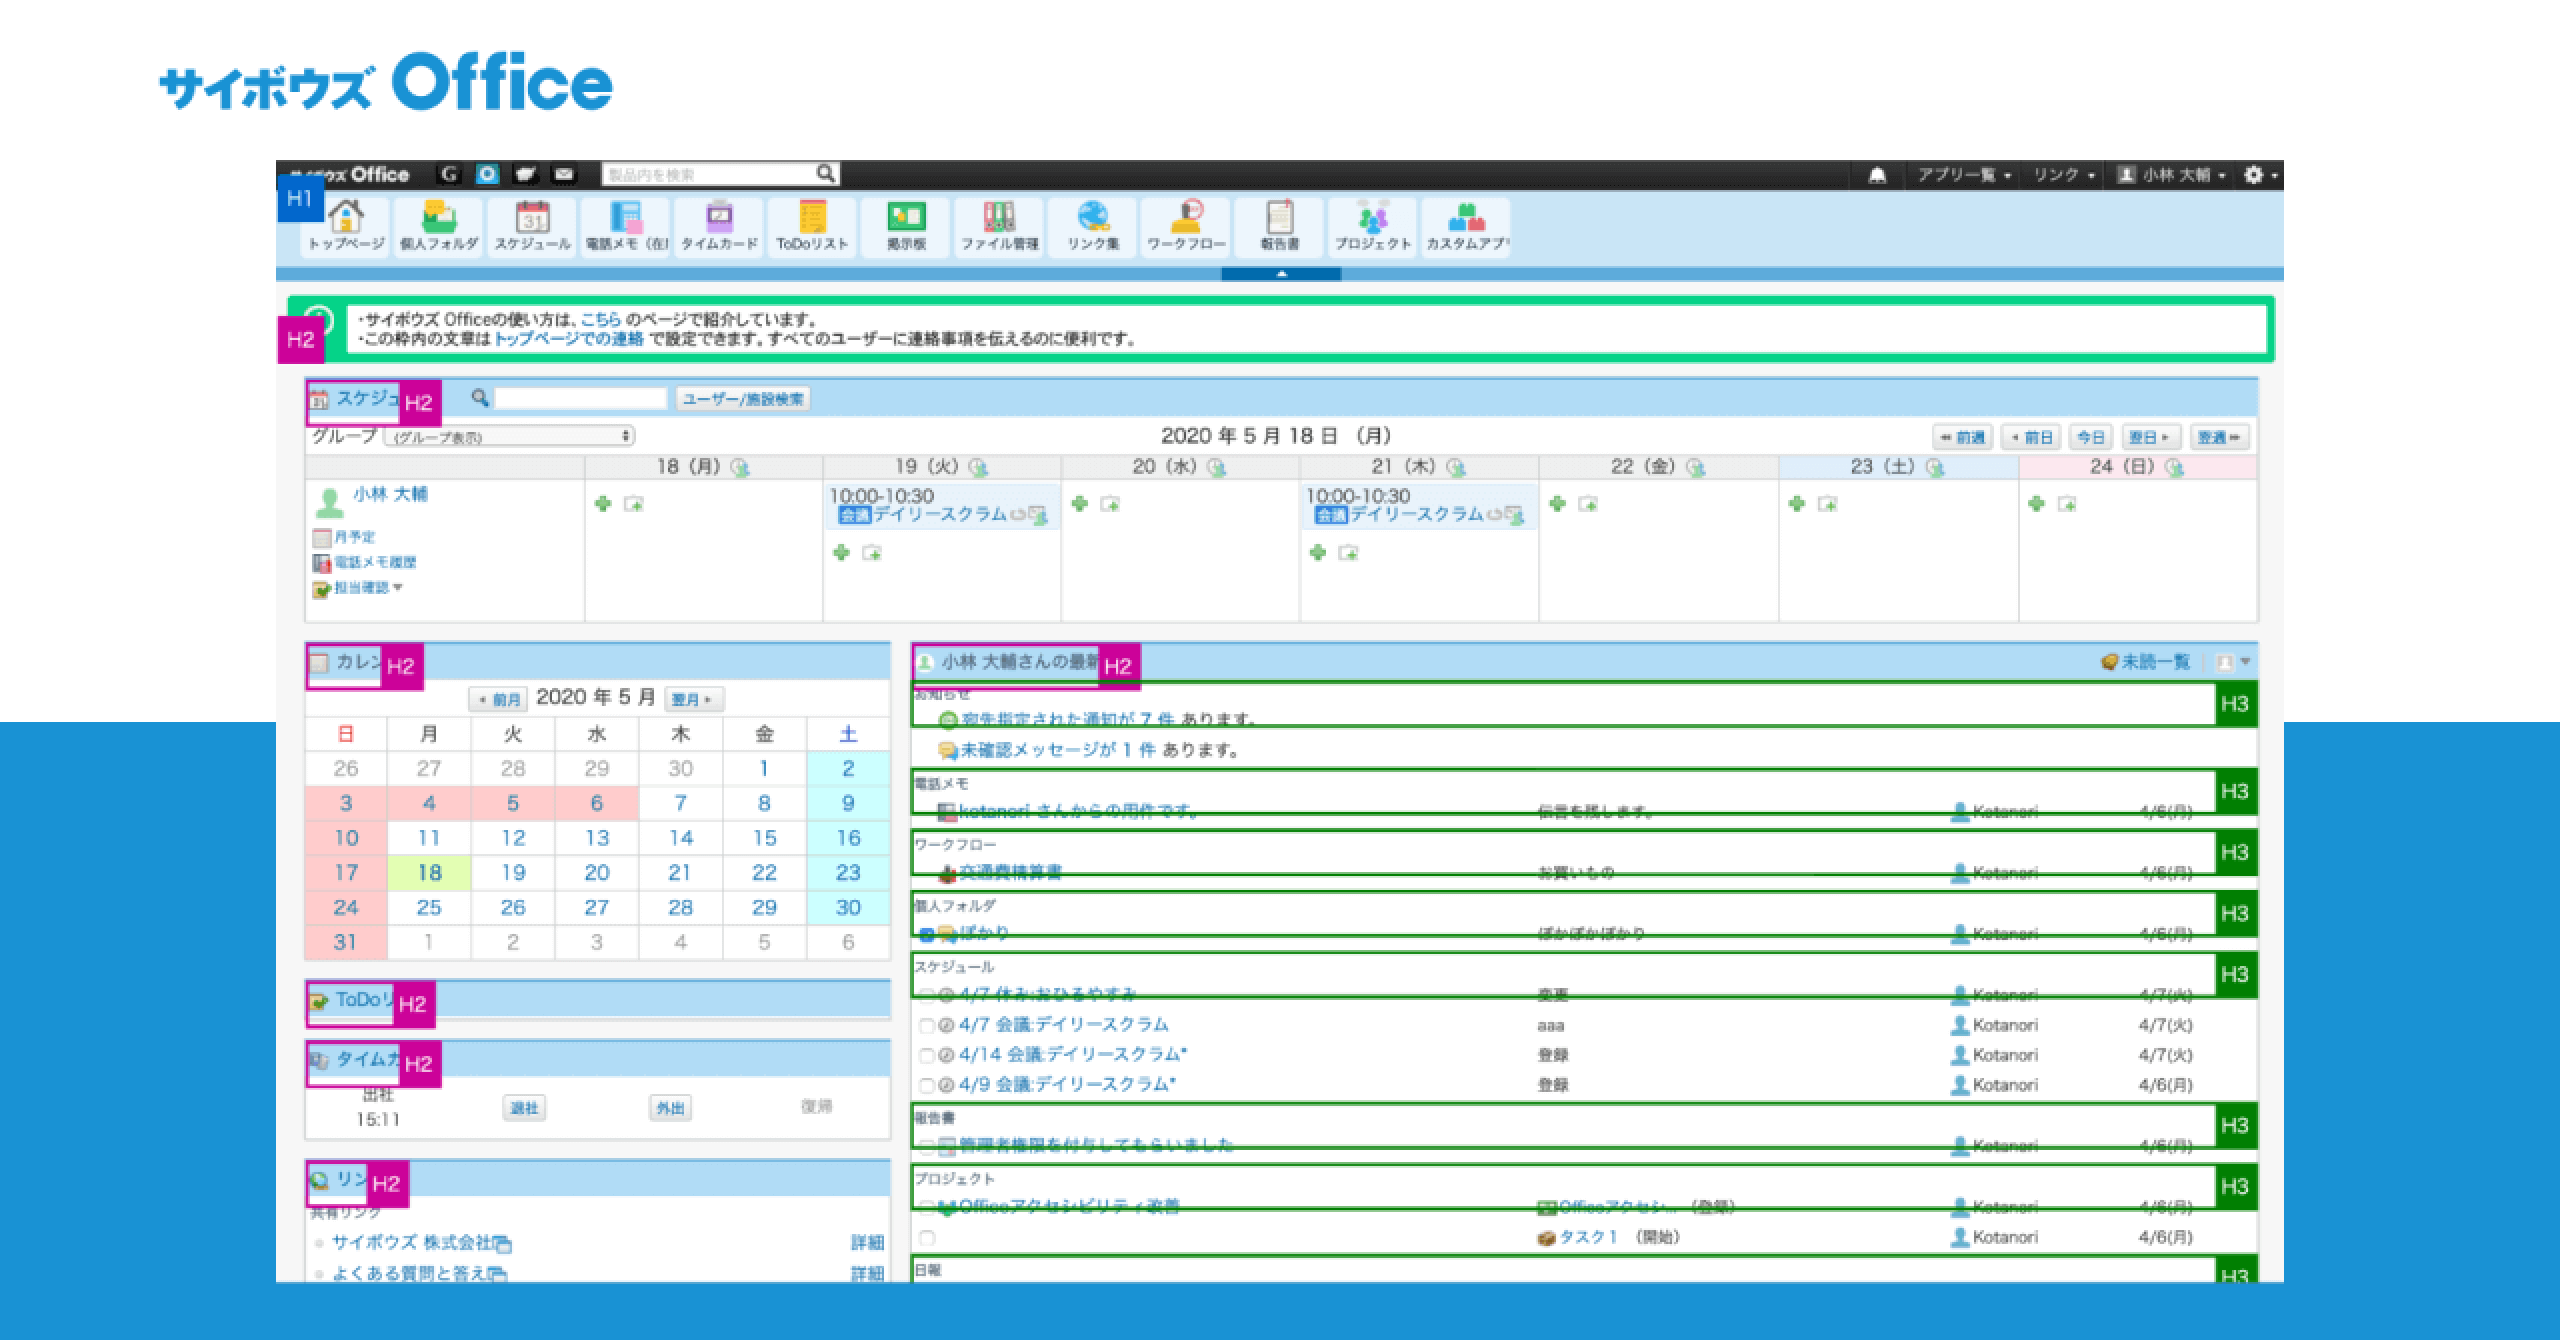Screen dimensions: 2560x1340
Task: Go to previous day with 前日
Action: (x=2032, y=437)
